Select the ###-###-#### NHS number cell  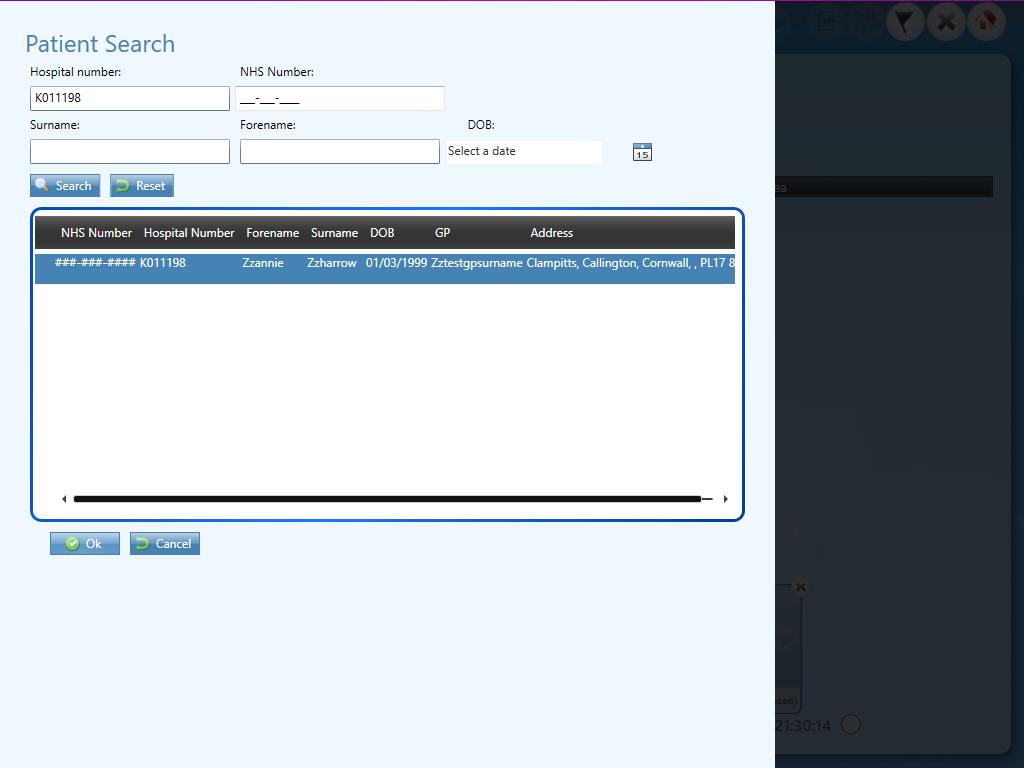[95, 263]
